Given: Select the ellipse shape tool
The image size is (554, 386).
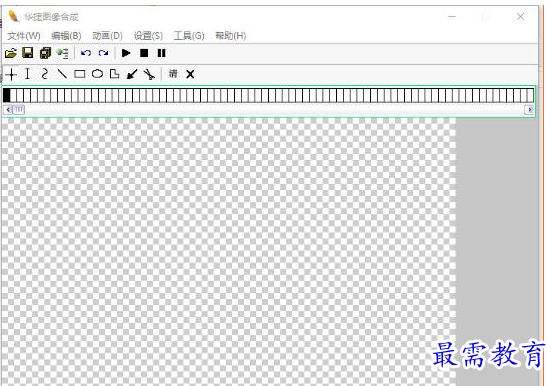Looking at the screenshot, I should pyautogui.click(x=97, y=74).
